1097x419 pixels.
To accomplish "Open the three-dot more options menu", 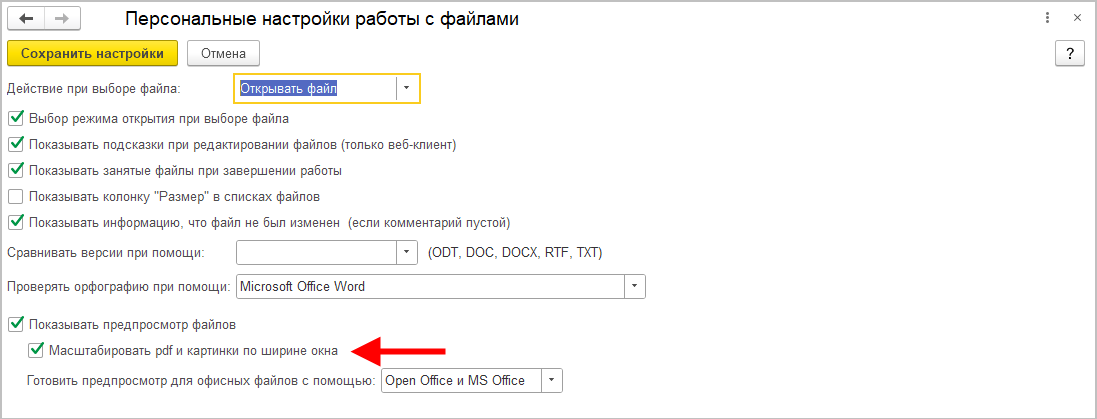I will click(x=1046, y=19).
